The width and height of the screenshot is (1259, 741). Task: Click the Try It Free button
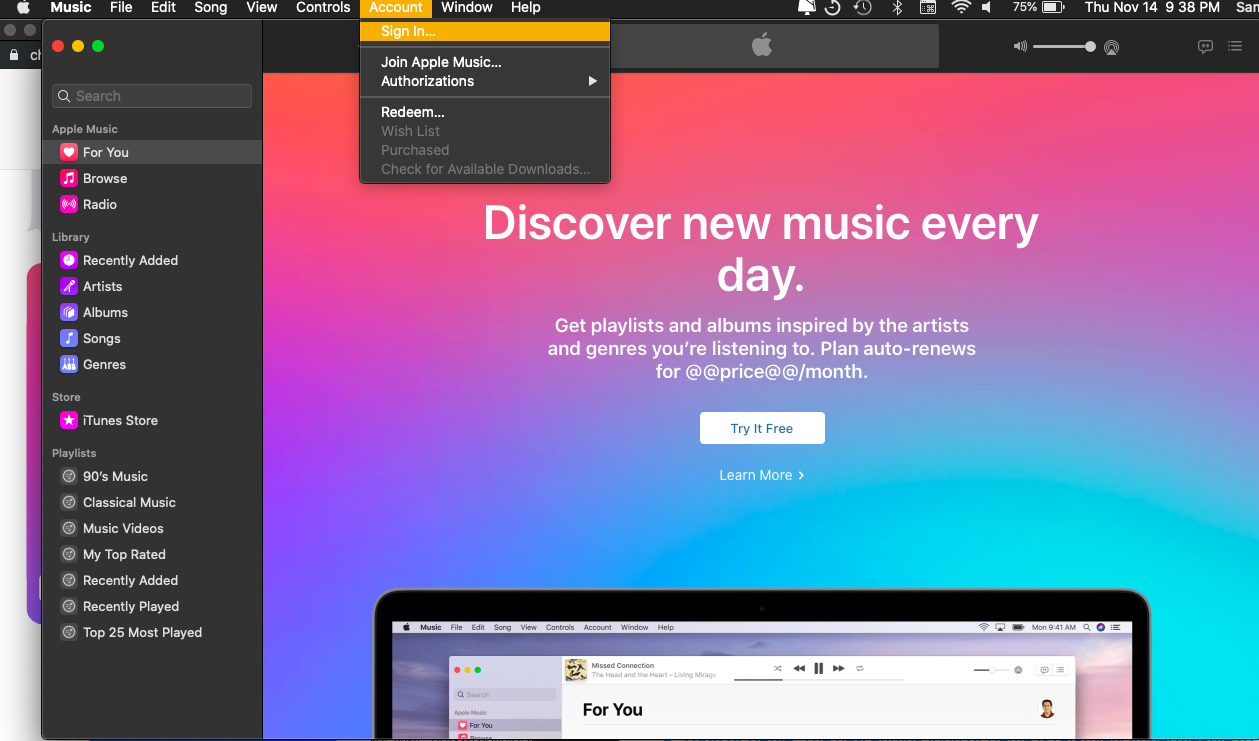[x=762, y=428]
